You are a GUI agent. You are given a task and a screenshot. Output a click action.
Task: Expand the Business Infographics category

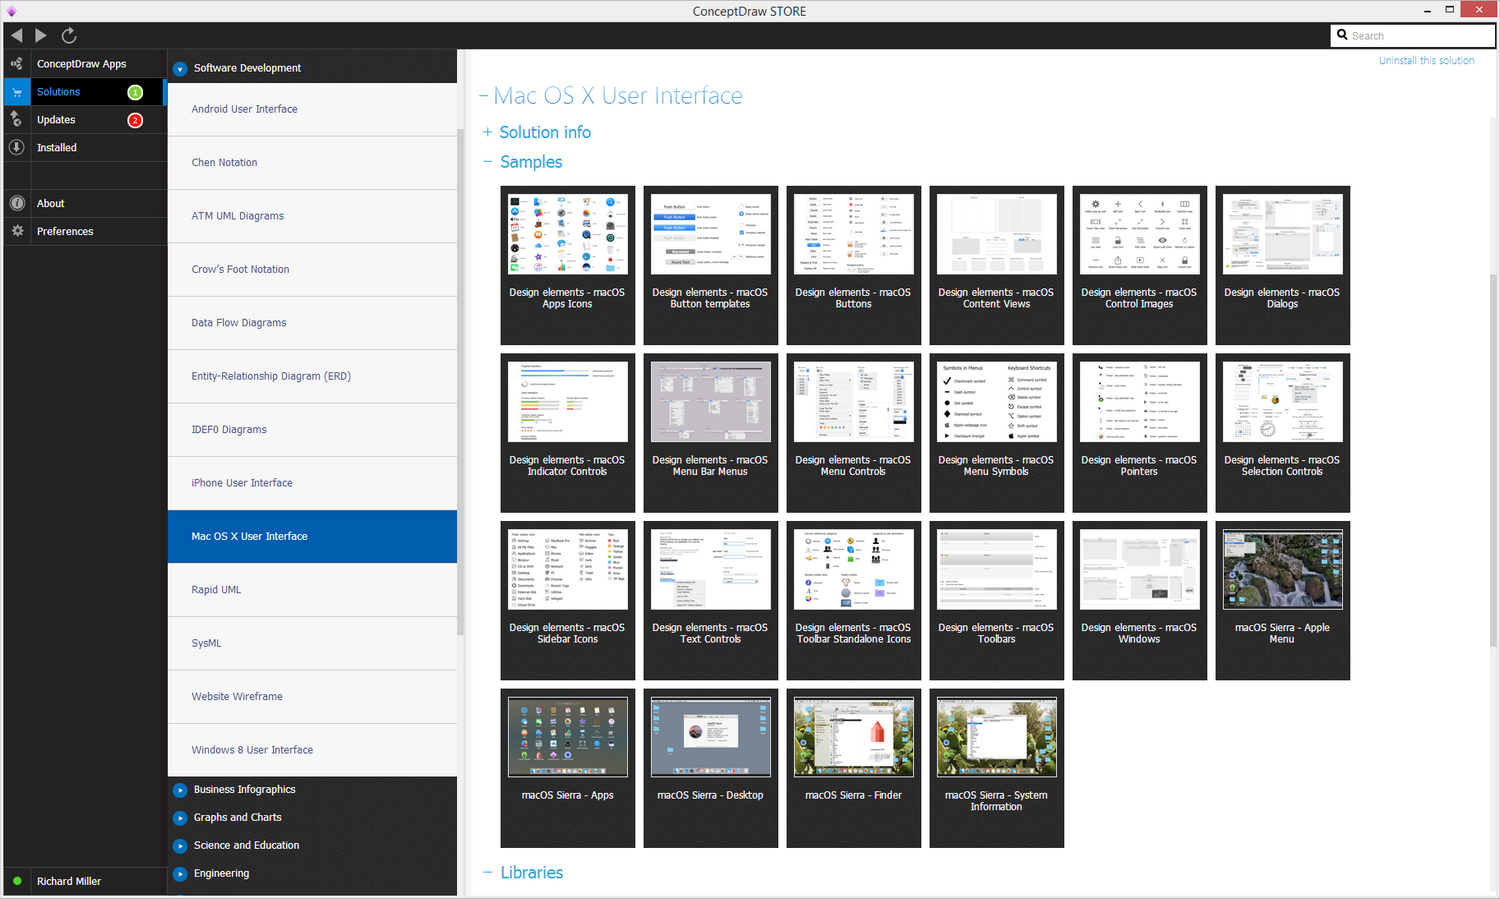tap(180, 790)
